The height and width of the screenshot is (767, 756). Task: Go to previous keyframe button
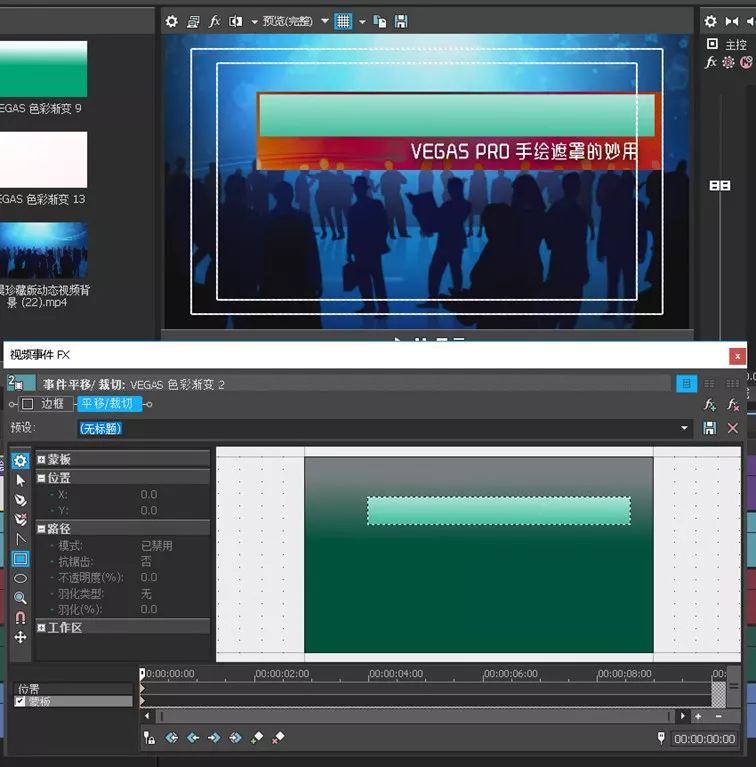coord(193,738)
